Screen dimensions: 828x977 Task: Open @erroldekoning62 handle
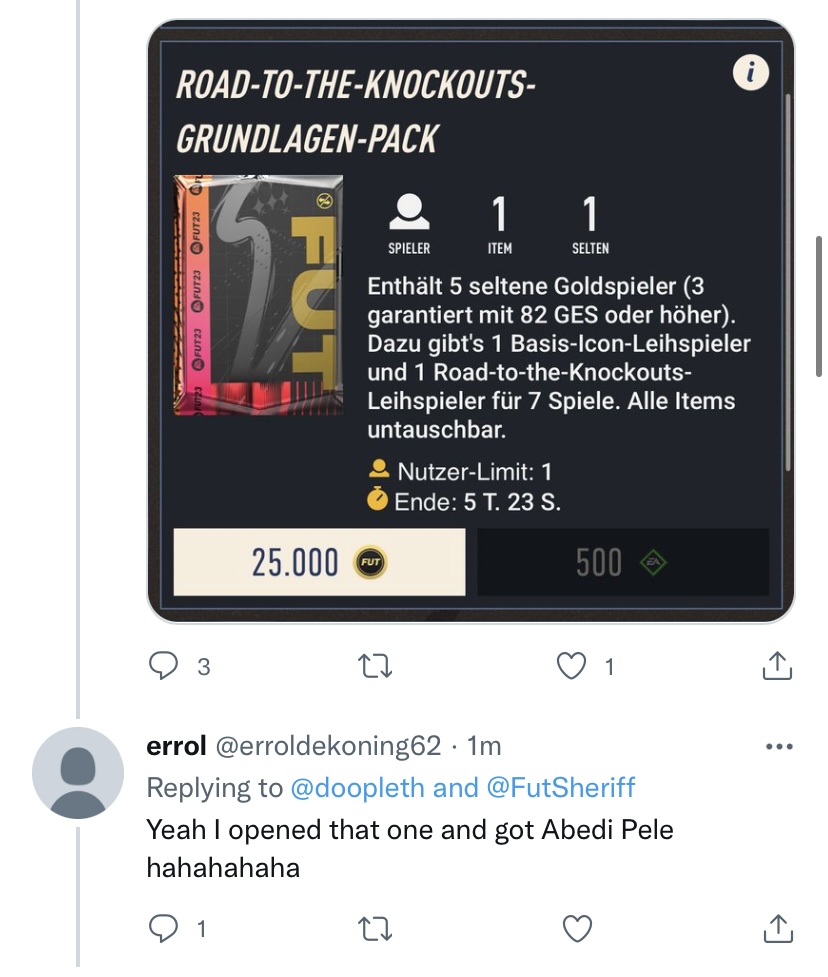[328, 746]
